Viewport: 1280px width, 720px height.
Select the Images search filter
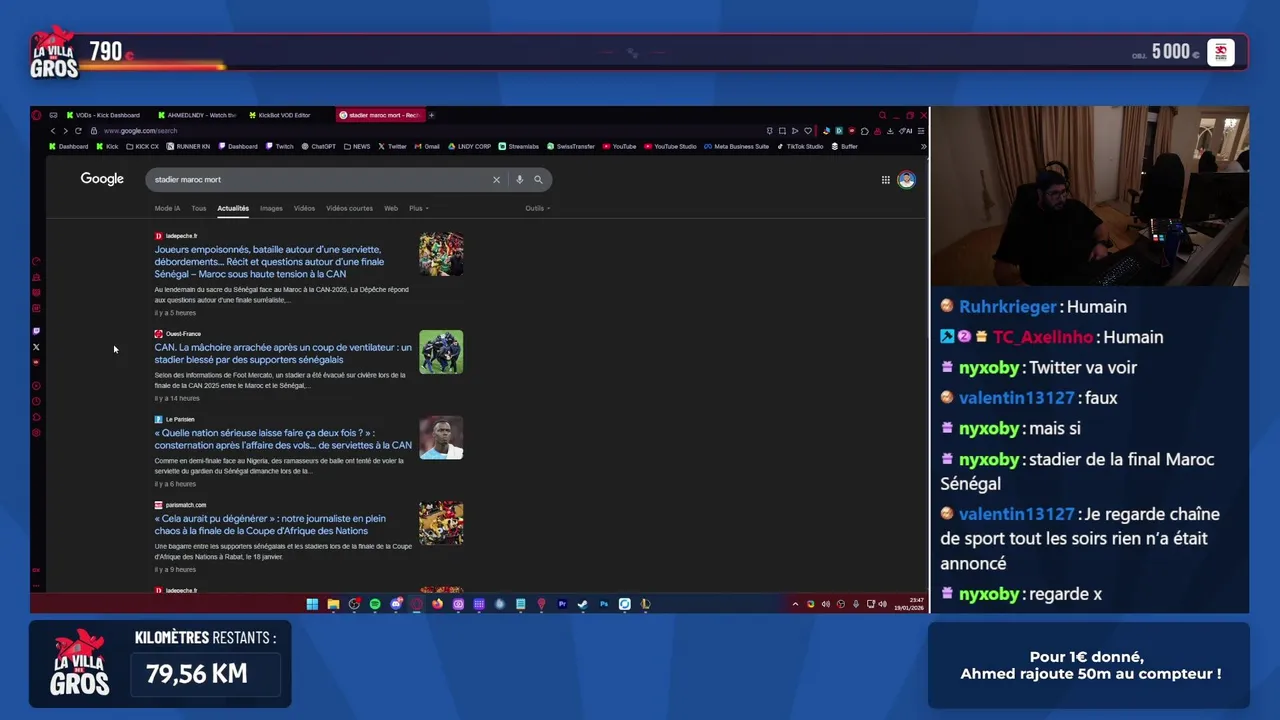[x=271, y=208]
